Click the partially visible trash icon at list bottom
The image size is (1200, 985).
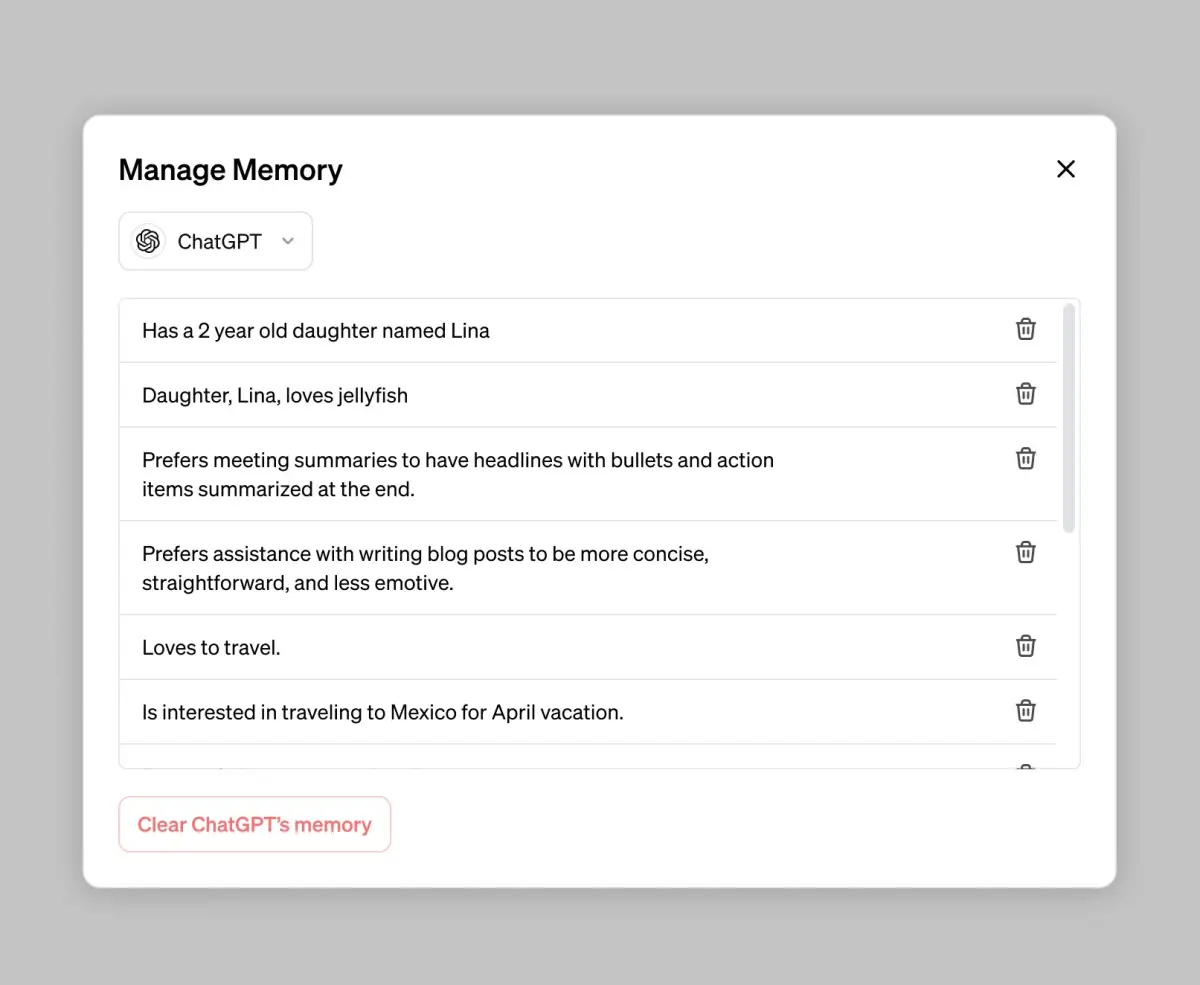pyautogui.click(x=1026, y=766)
